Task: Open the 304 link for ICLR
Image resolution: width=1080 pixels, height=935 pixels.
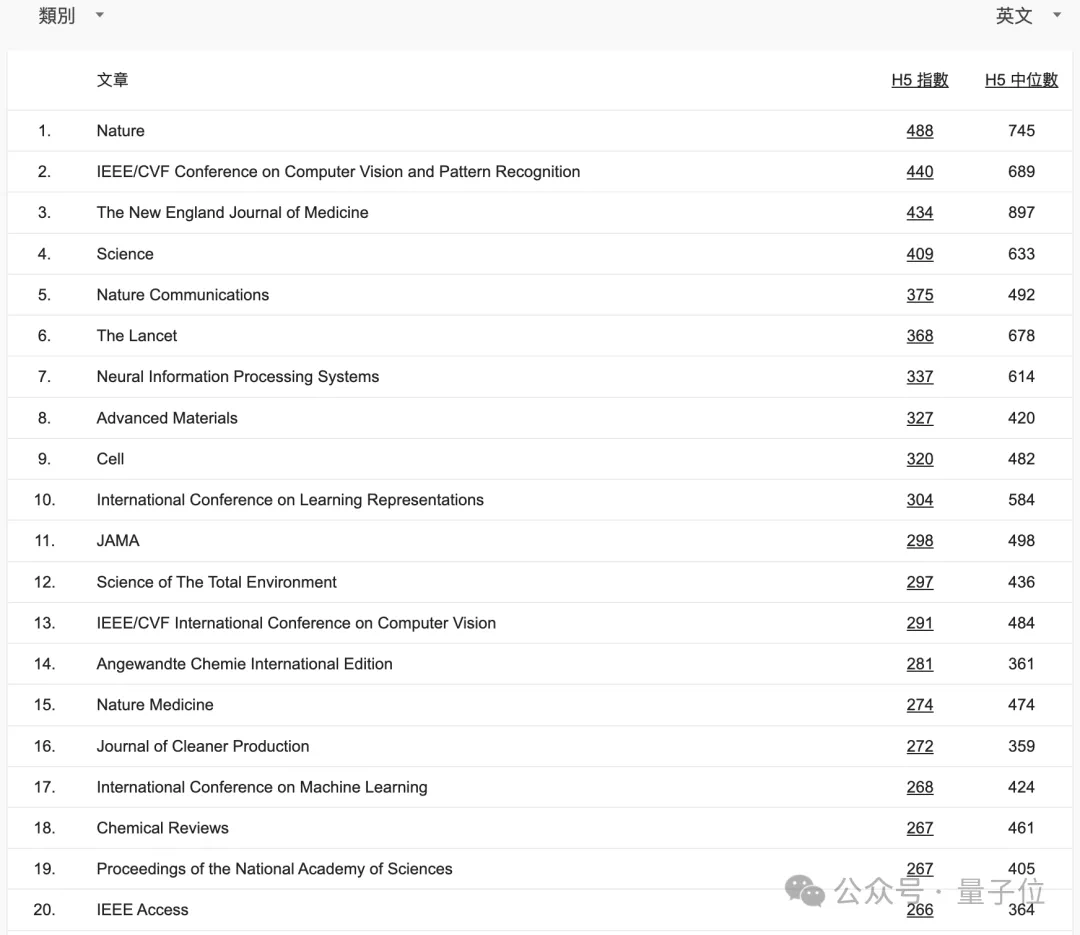Action: [x=920, y=500]
